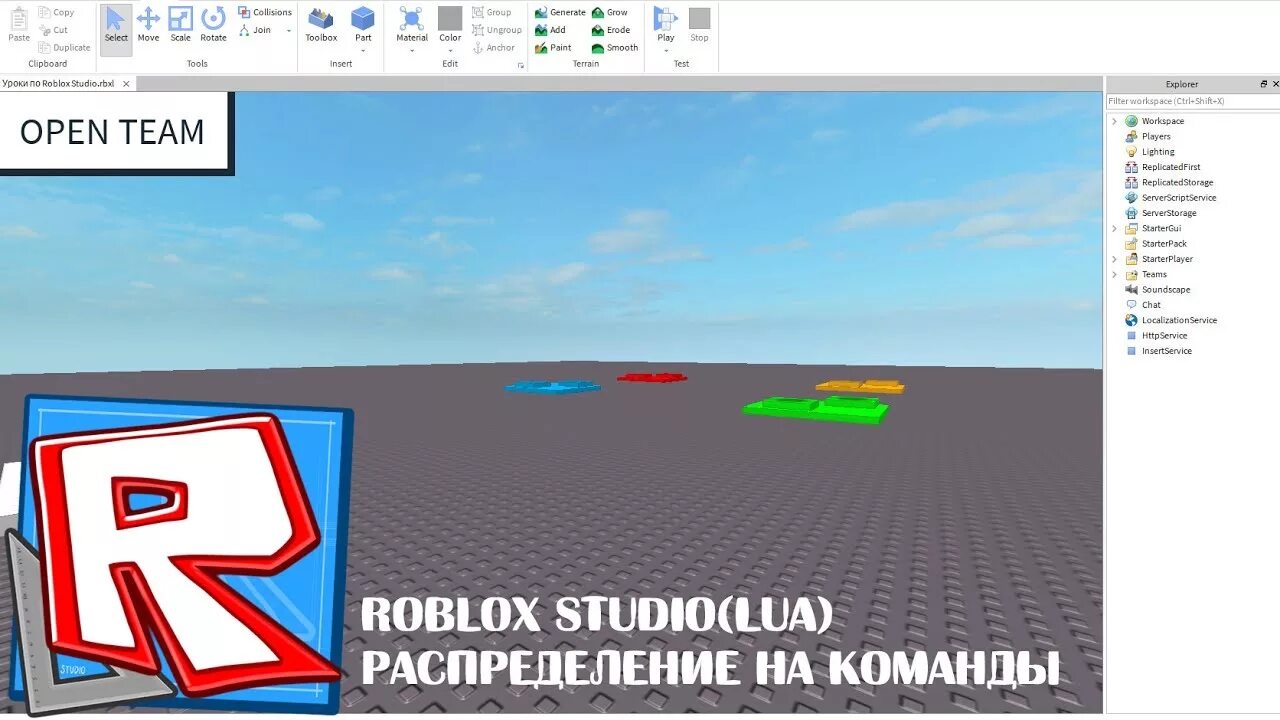Select HttpService in Explorer
Viewport: 1280px width, 720px height.
point(1164,336)
